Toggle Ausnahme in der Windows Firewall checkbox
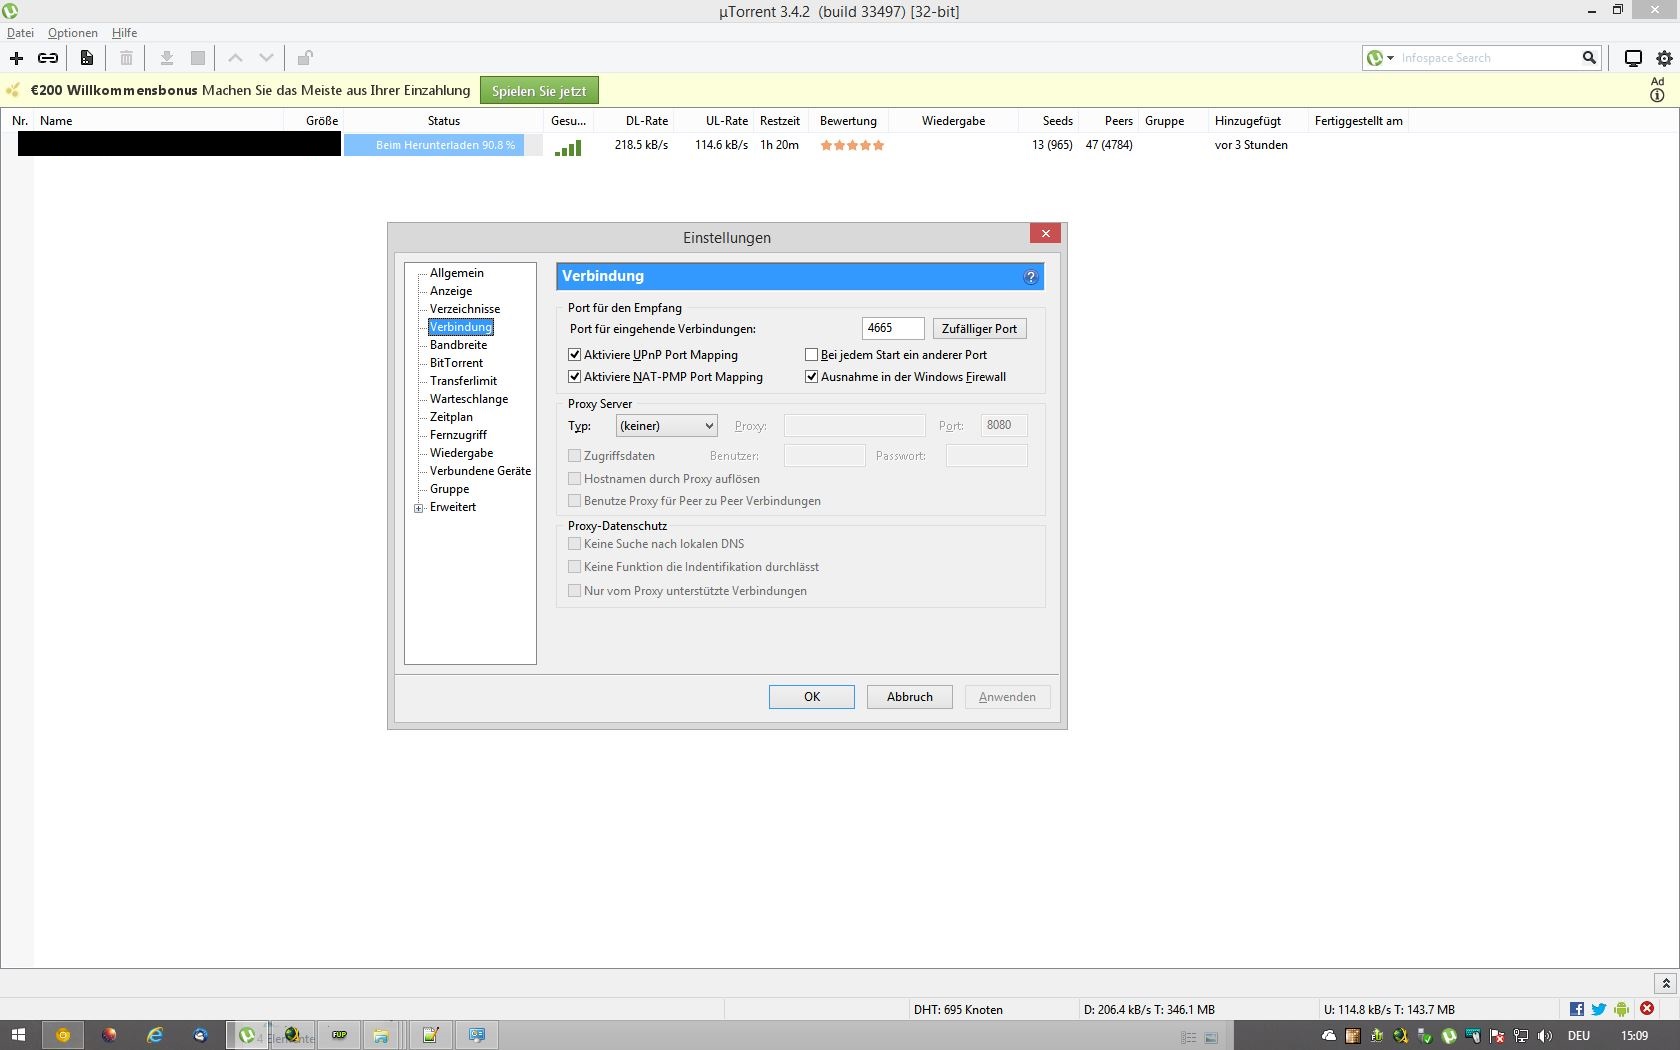This screenshot has width=1680, height=1050. (x=811, y=377)
